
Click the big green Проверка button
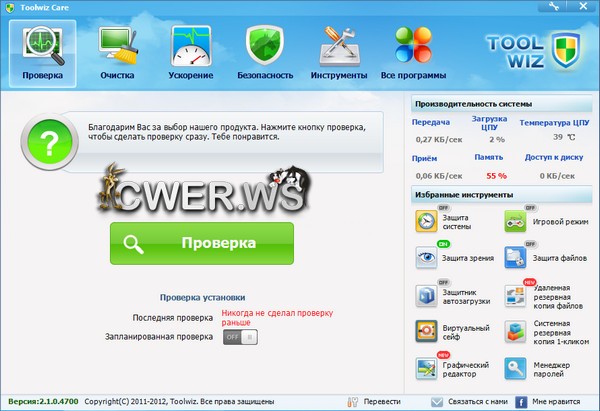[202, 243]
